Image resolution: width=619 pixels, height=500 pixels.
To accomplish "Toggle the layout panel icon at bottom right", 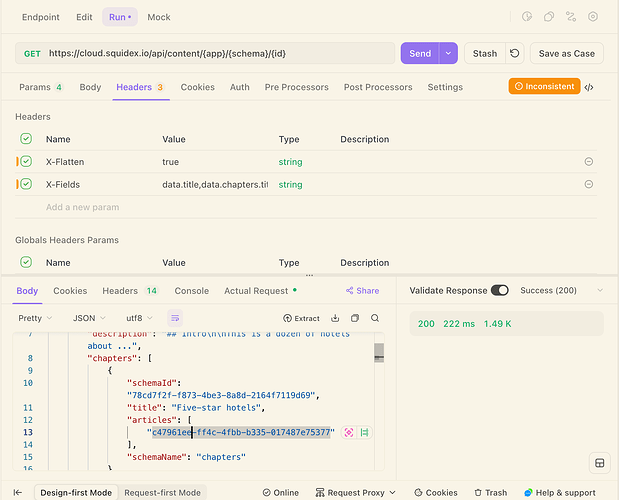I will (x=600, y=463).
